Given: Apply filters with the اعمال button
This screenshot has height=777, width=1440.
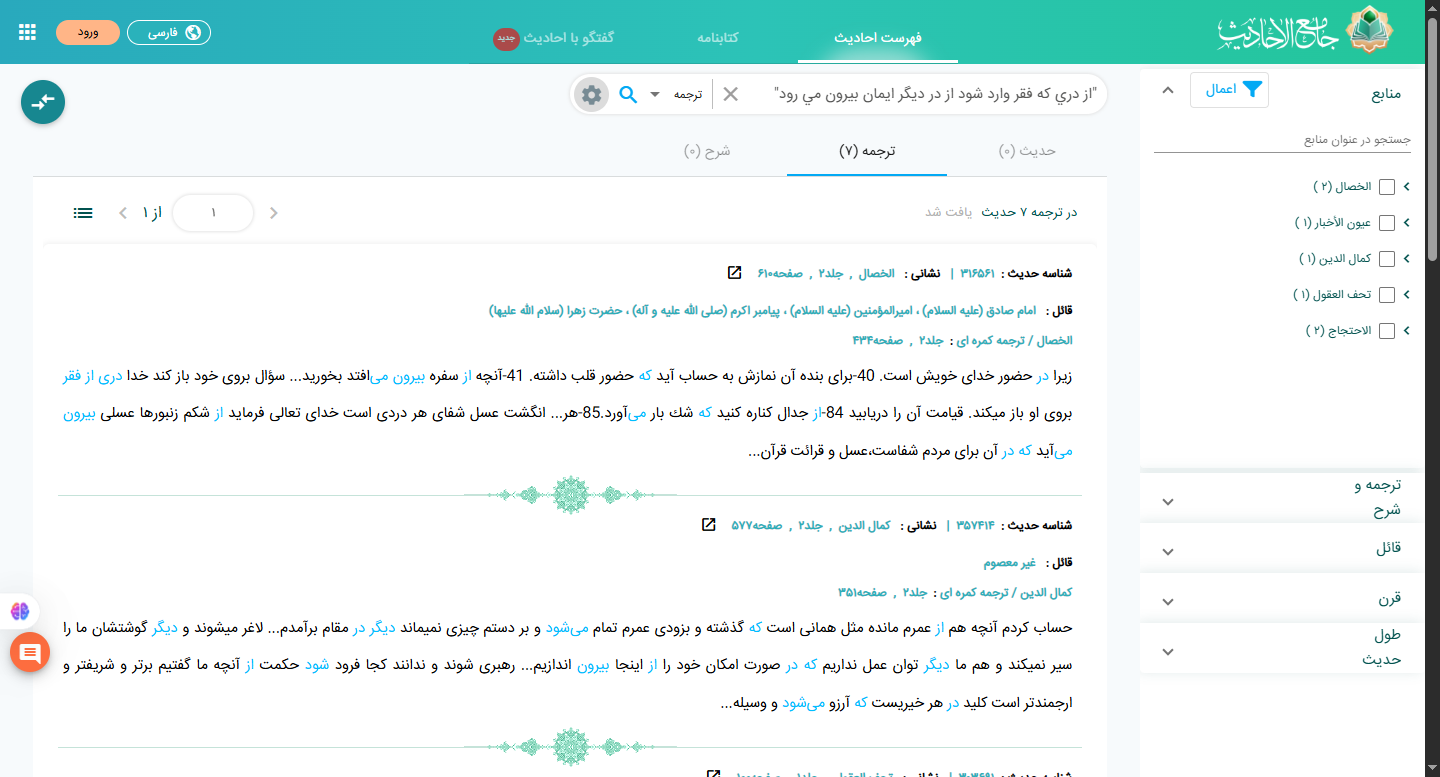Looking at the screenshot, I should 1229,90.
